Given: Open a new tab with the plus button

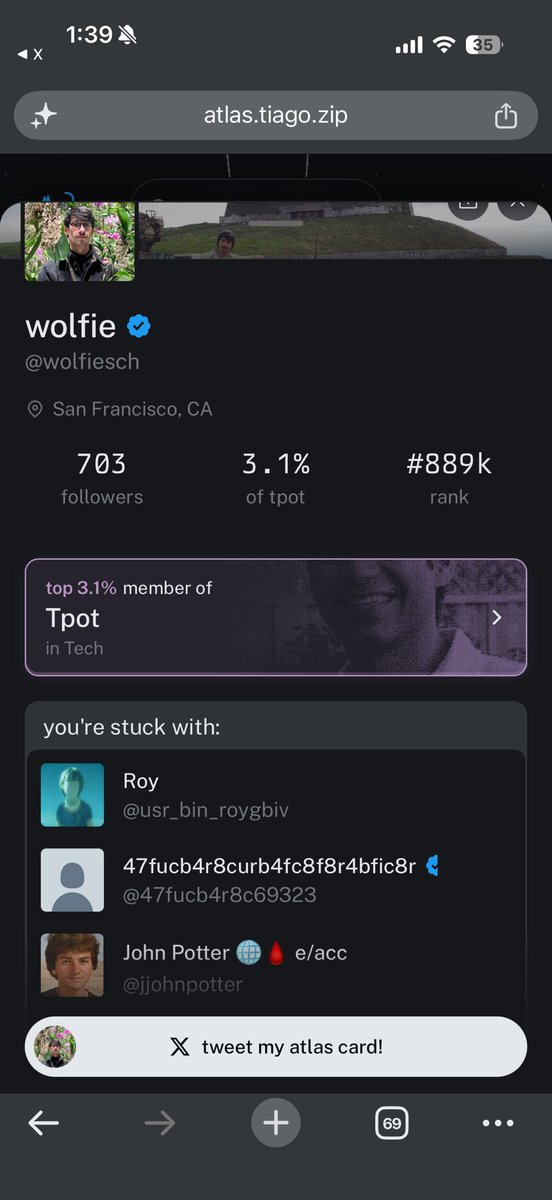Looking at the screenshot, I should pyautogui.click(x=276, y=1124).
